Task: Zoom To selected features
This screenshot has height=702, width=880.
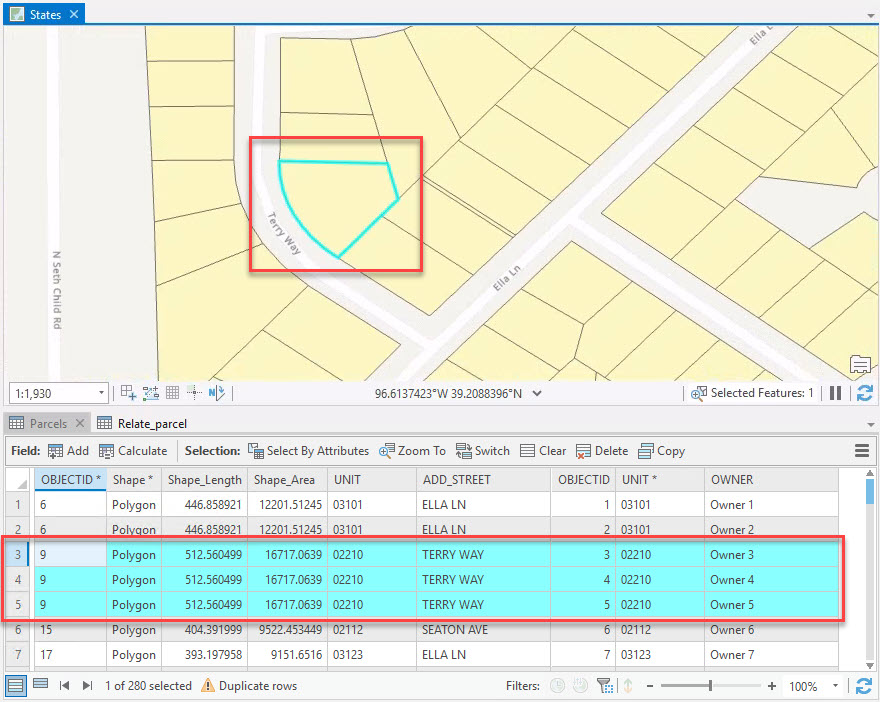Action: [412, 451]
